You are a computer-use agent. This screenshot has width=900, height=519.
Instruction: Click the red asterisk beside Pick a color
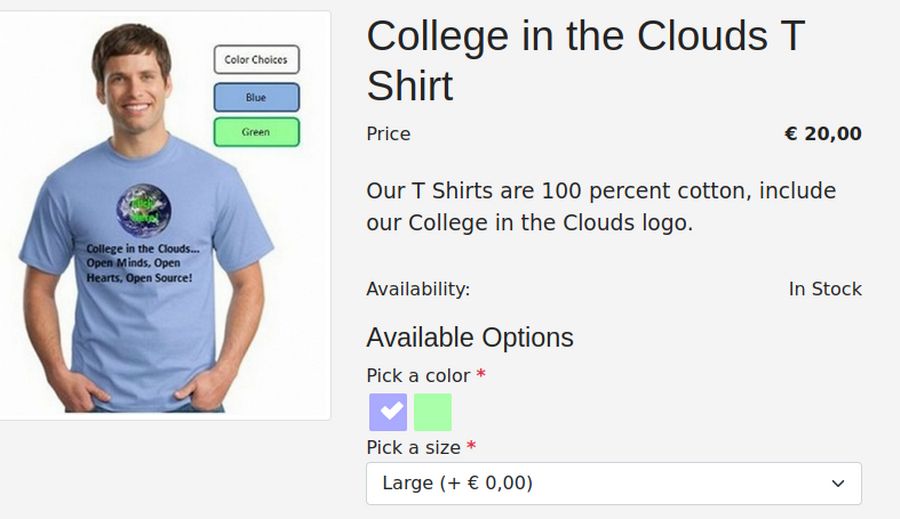(x=481, y=375)
